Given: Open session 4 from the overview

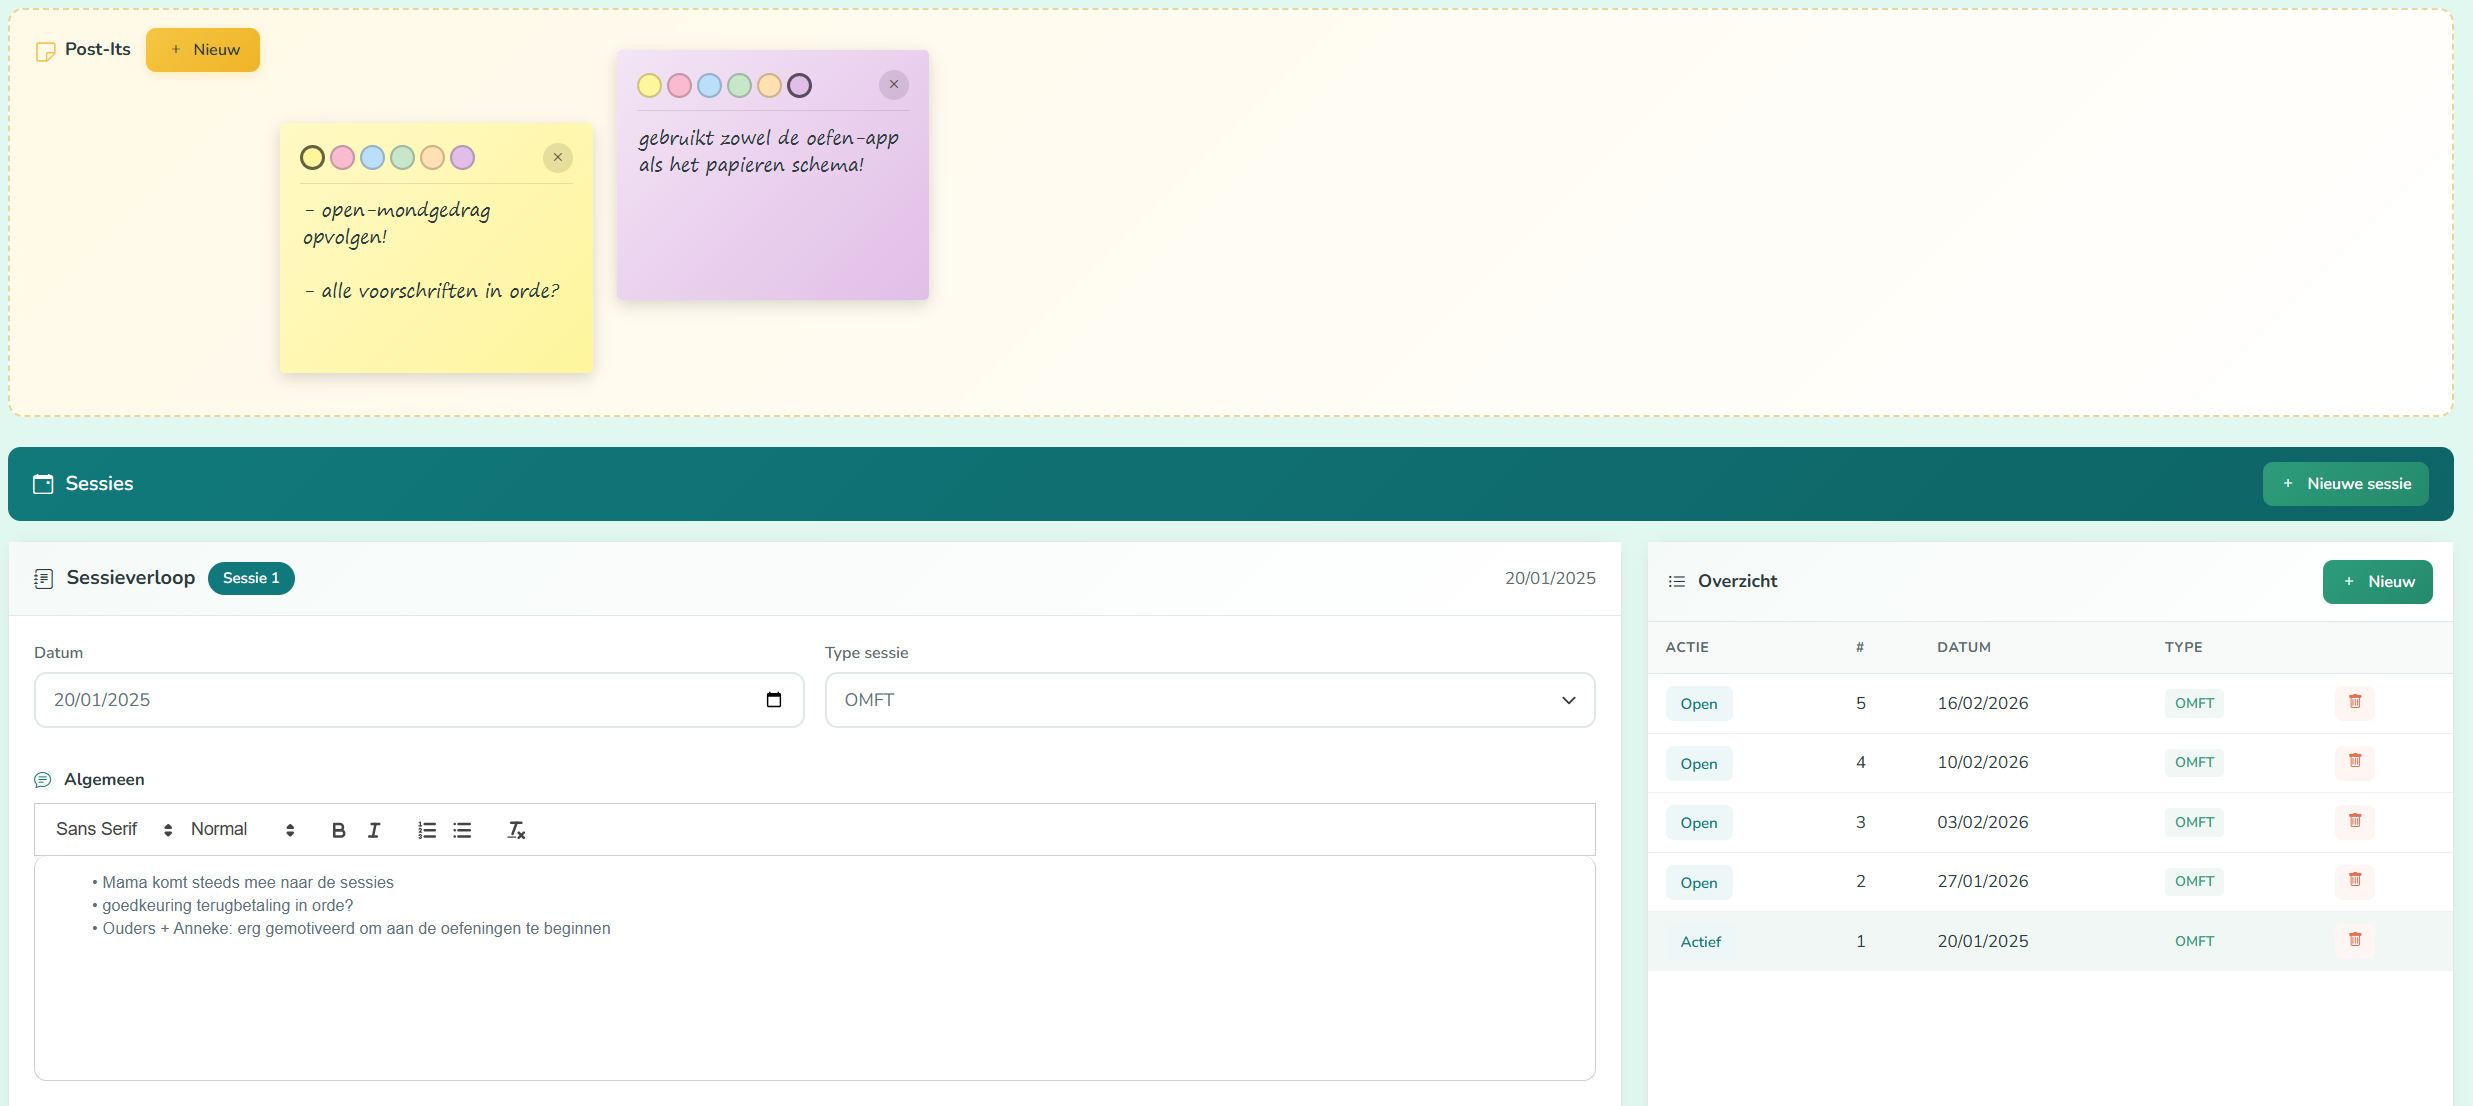Looking at the screenshot, I should pyautogui.click(x=1698, y=764).
